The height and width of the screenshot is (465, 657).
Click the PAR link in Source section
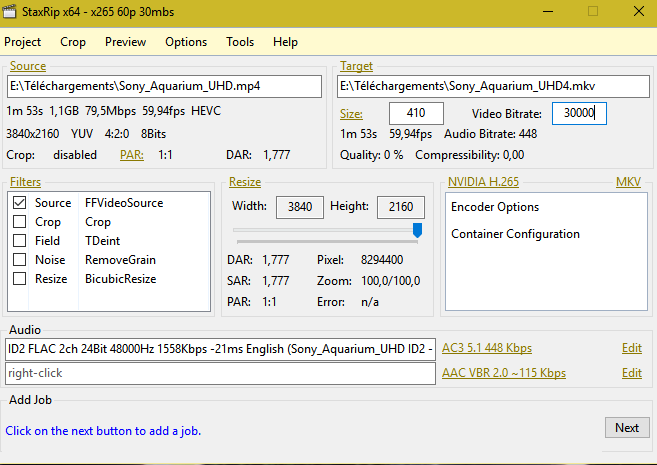point(132,155)
